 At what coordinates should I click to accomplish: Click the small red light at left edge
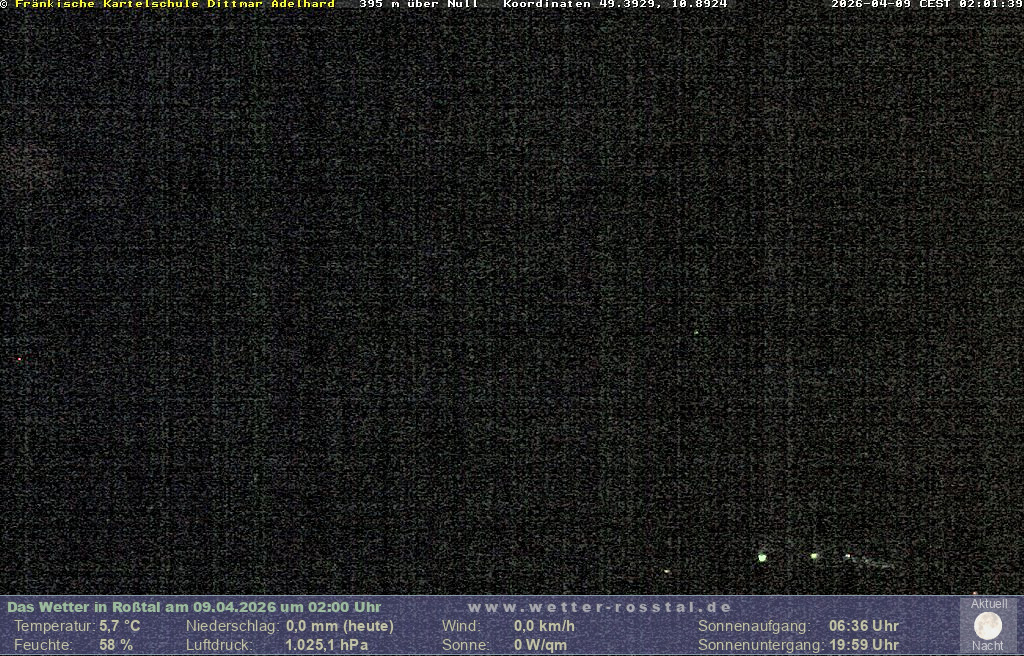click(19, 359)
